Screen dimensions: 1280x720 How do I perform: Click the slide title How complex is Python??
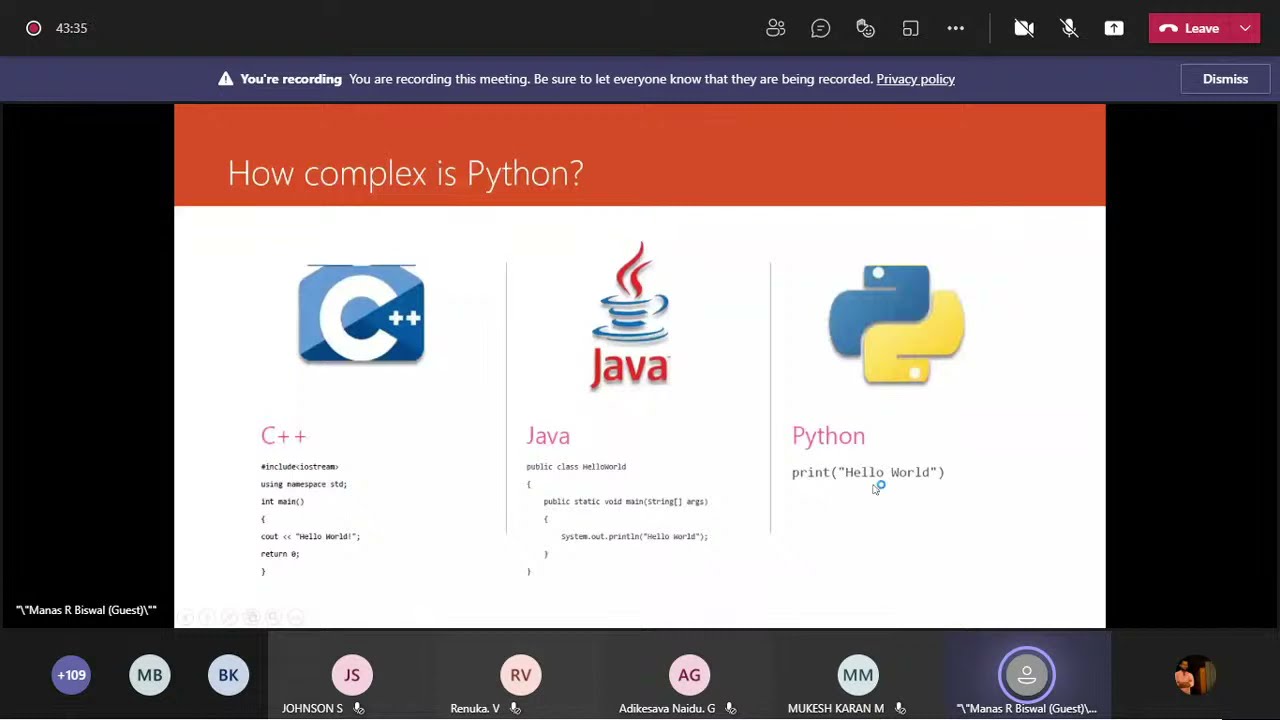point(405,173)
